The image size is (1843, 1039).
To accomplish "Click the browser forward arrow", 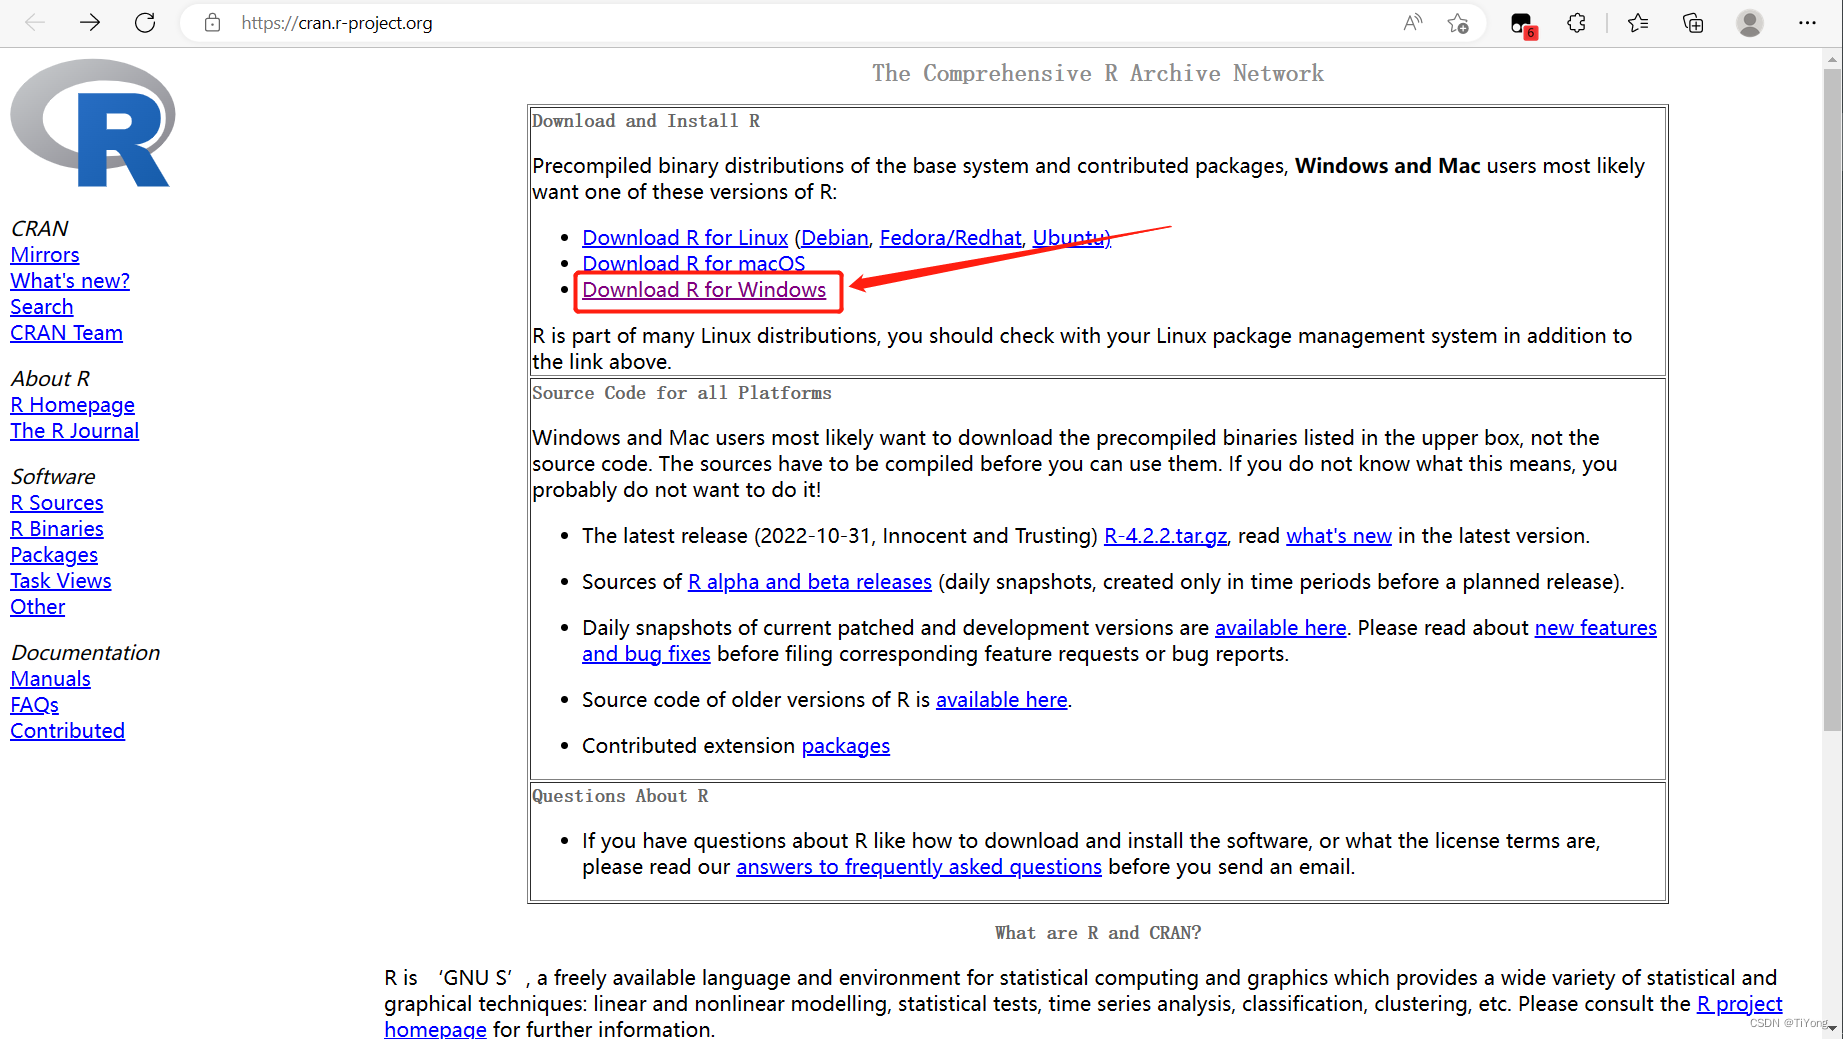I will pyautogui.click(x=90, y=22).
